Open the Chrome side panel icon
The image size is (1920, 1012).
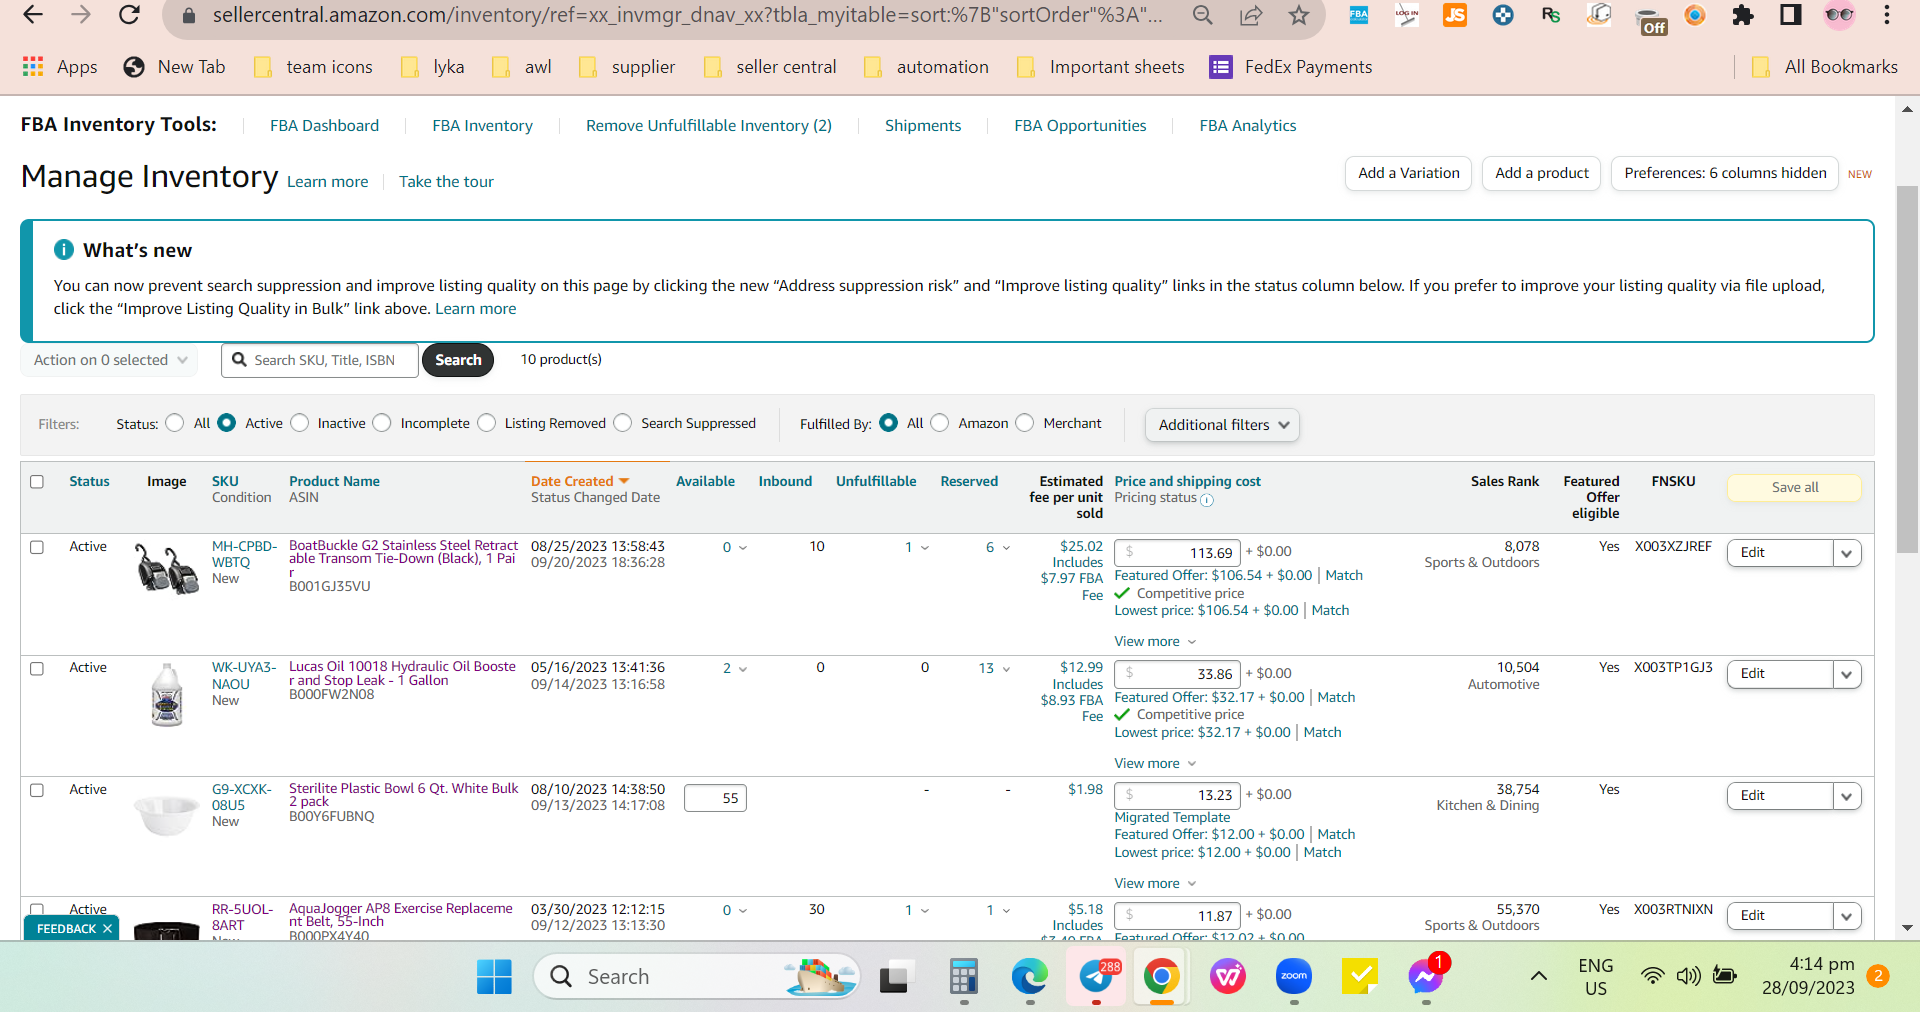[1791, 15]
